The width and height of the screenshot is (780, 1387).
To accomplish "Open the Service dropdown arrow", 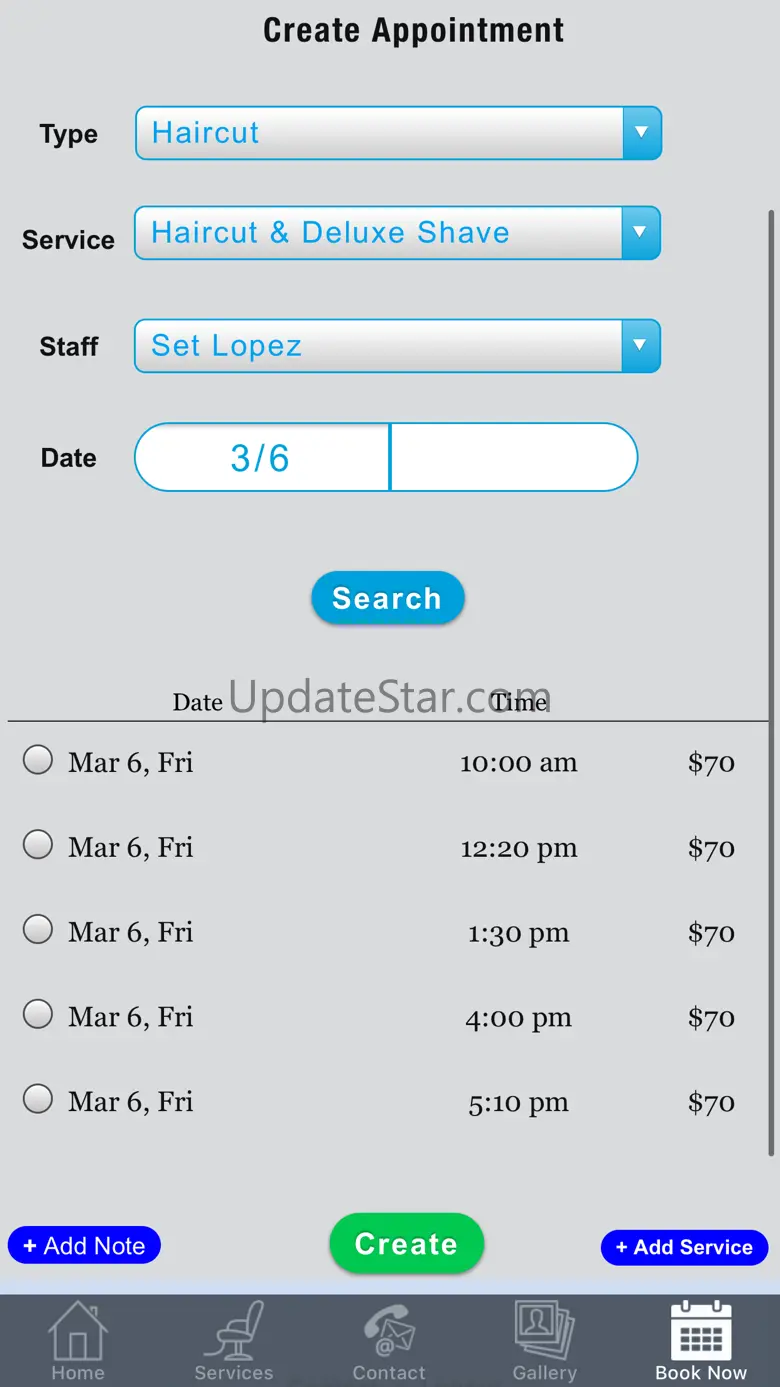I will click(x=641, y=233).
